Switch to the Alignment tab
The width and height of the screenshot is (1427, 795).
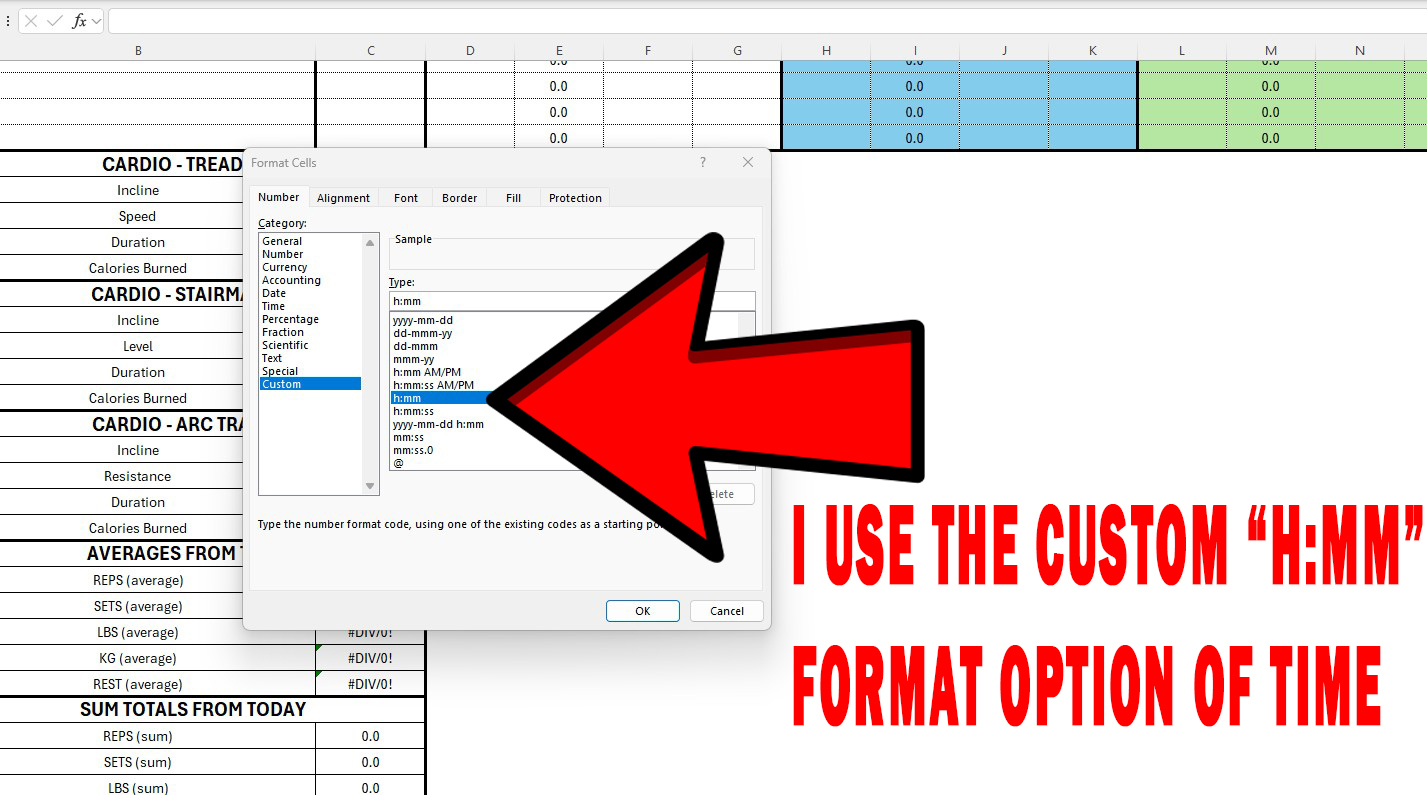[x=343, y=197]
